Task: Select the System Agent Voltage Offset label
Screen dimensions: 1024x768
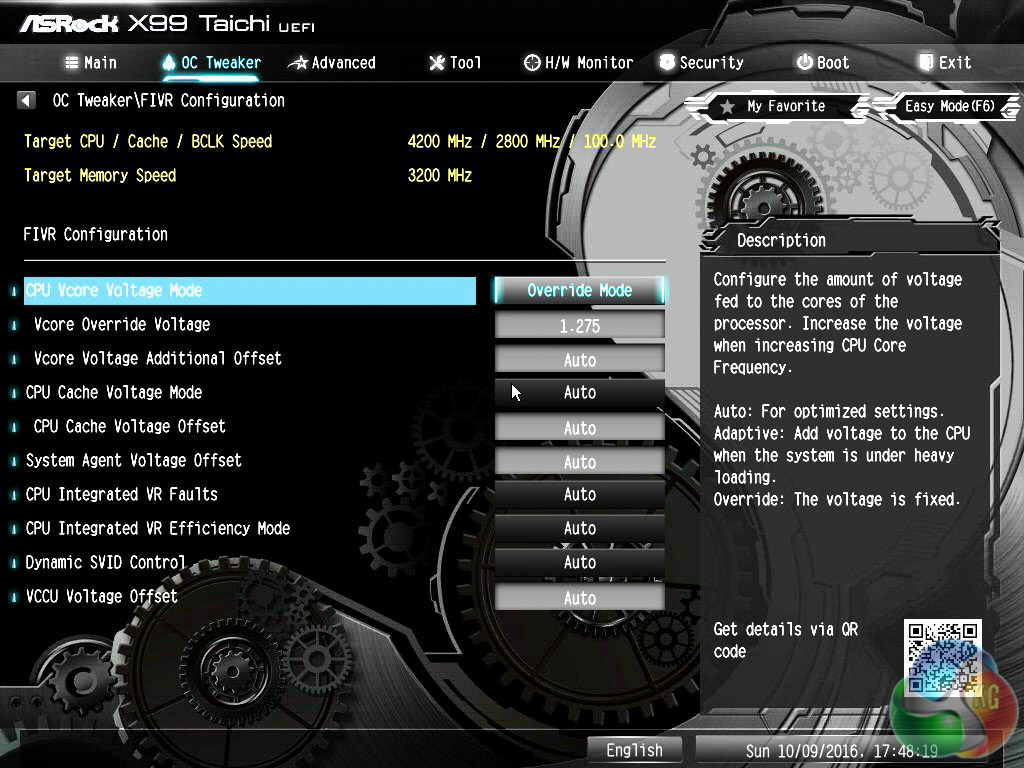Action: [133, 460]
